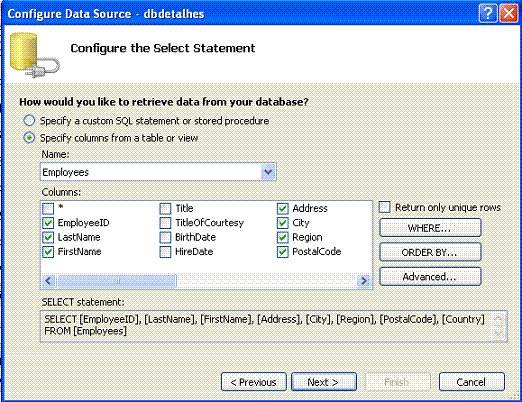This screenshot has width=522, height=402.
Task: Click the database plug wizard icon
Action: (35, 55)
